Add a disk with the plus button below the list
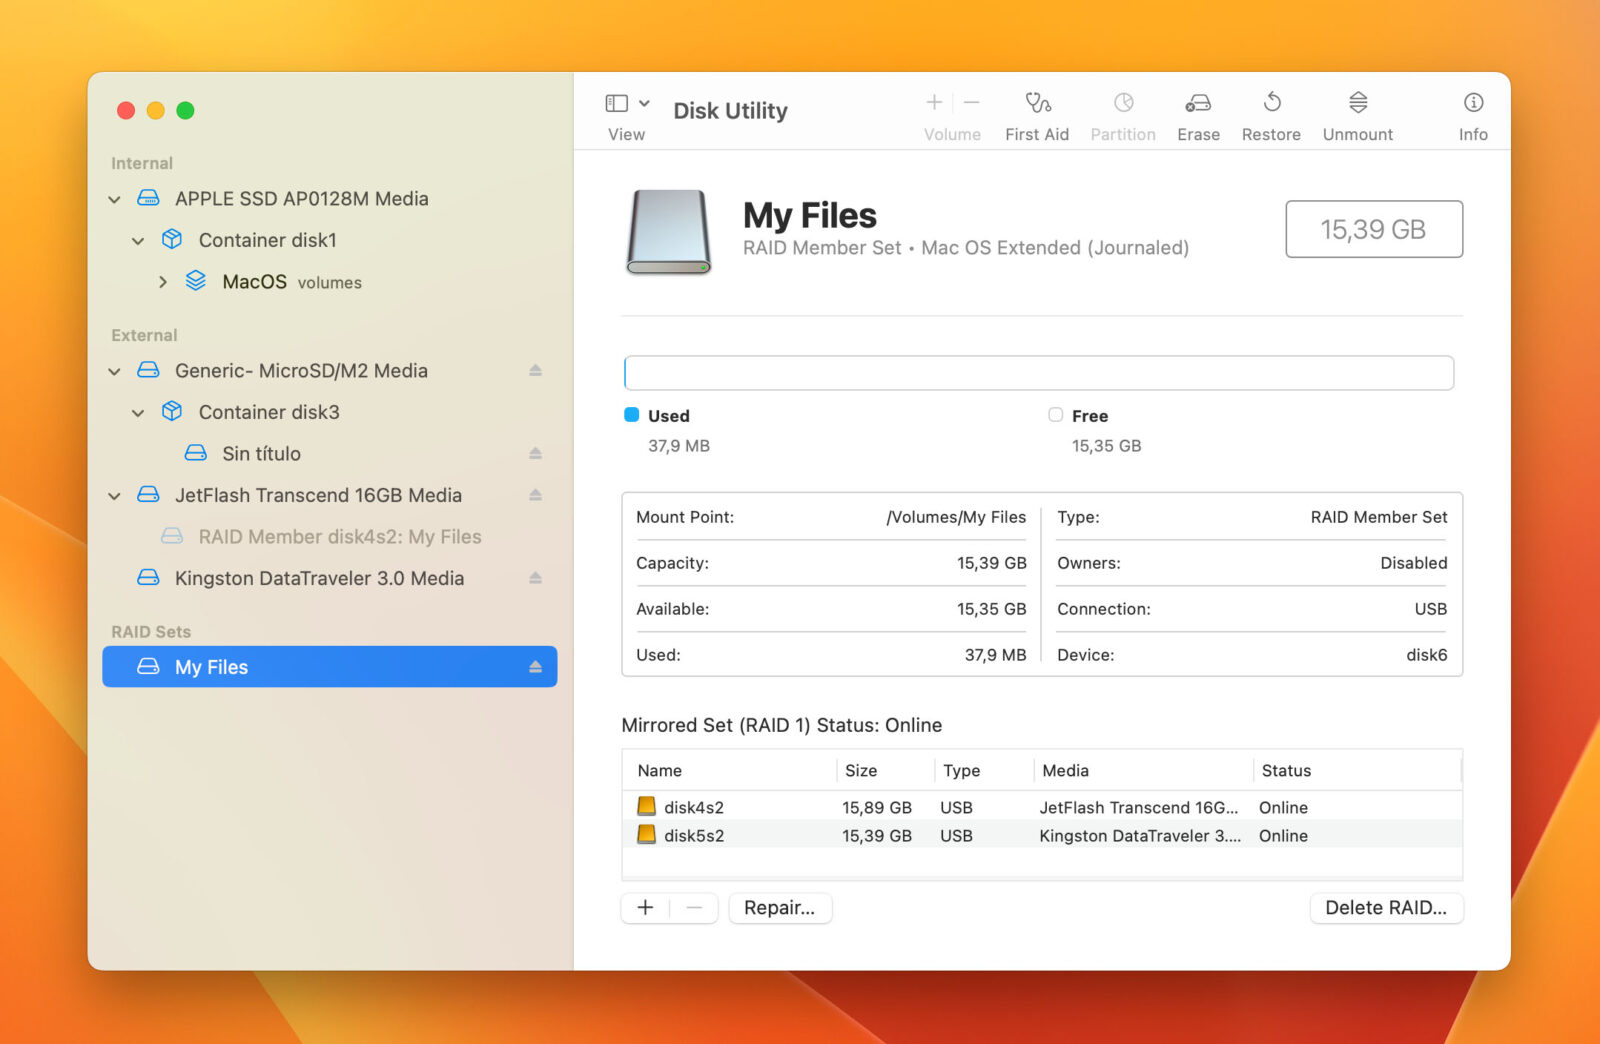This screenshot has height=1044, width=1600. click(x=645, y=908)
